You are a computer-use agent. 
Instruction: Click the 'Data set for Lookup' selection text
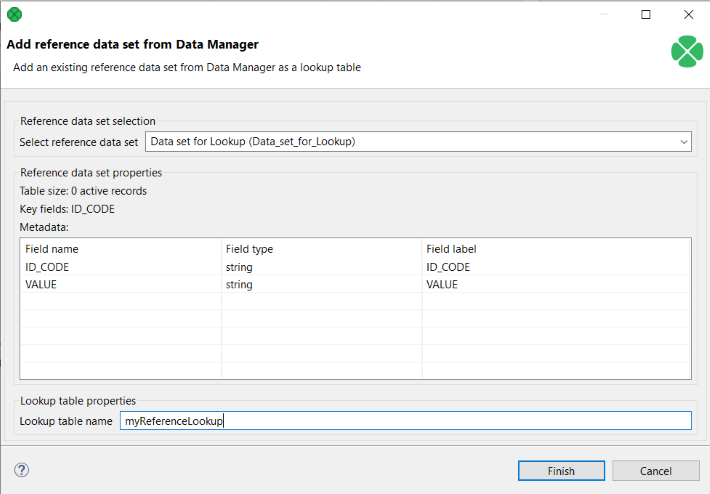click(x=253, y=142)
